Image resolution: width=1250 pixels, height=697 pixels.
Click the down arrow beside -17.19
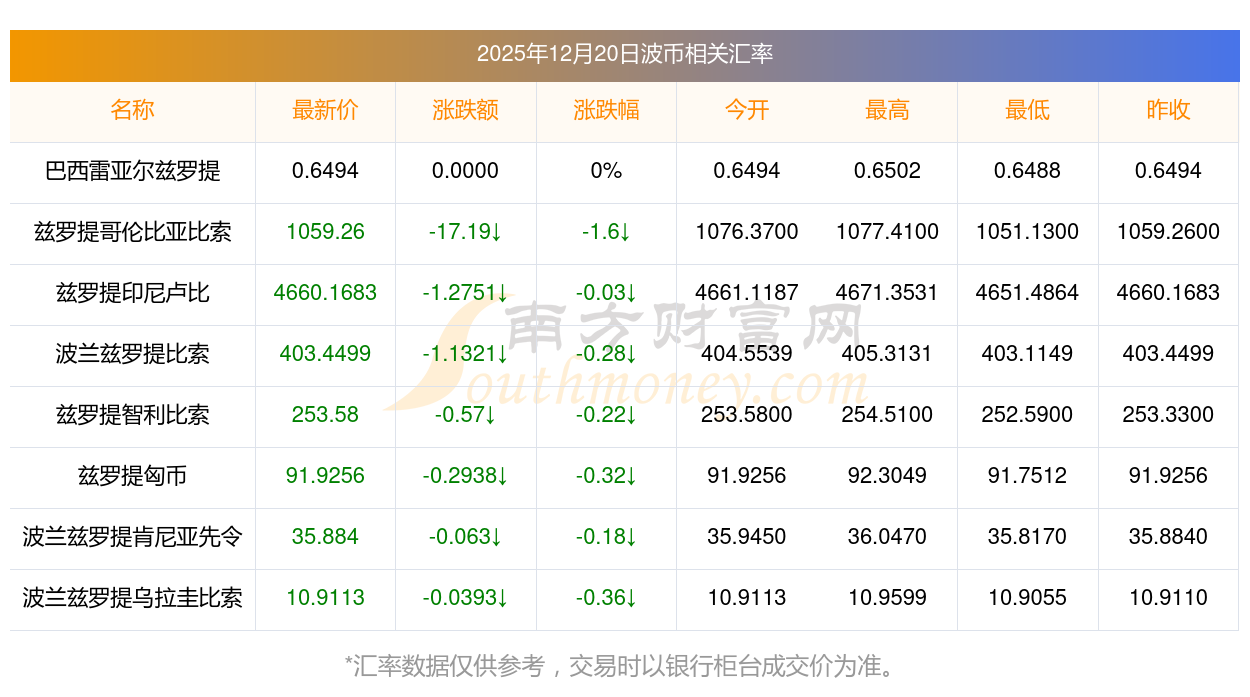click(x=496, y=233)
